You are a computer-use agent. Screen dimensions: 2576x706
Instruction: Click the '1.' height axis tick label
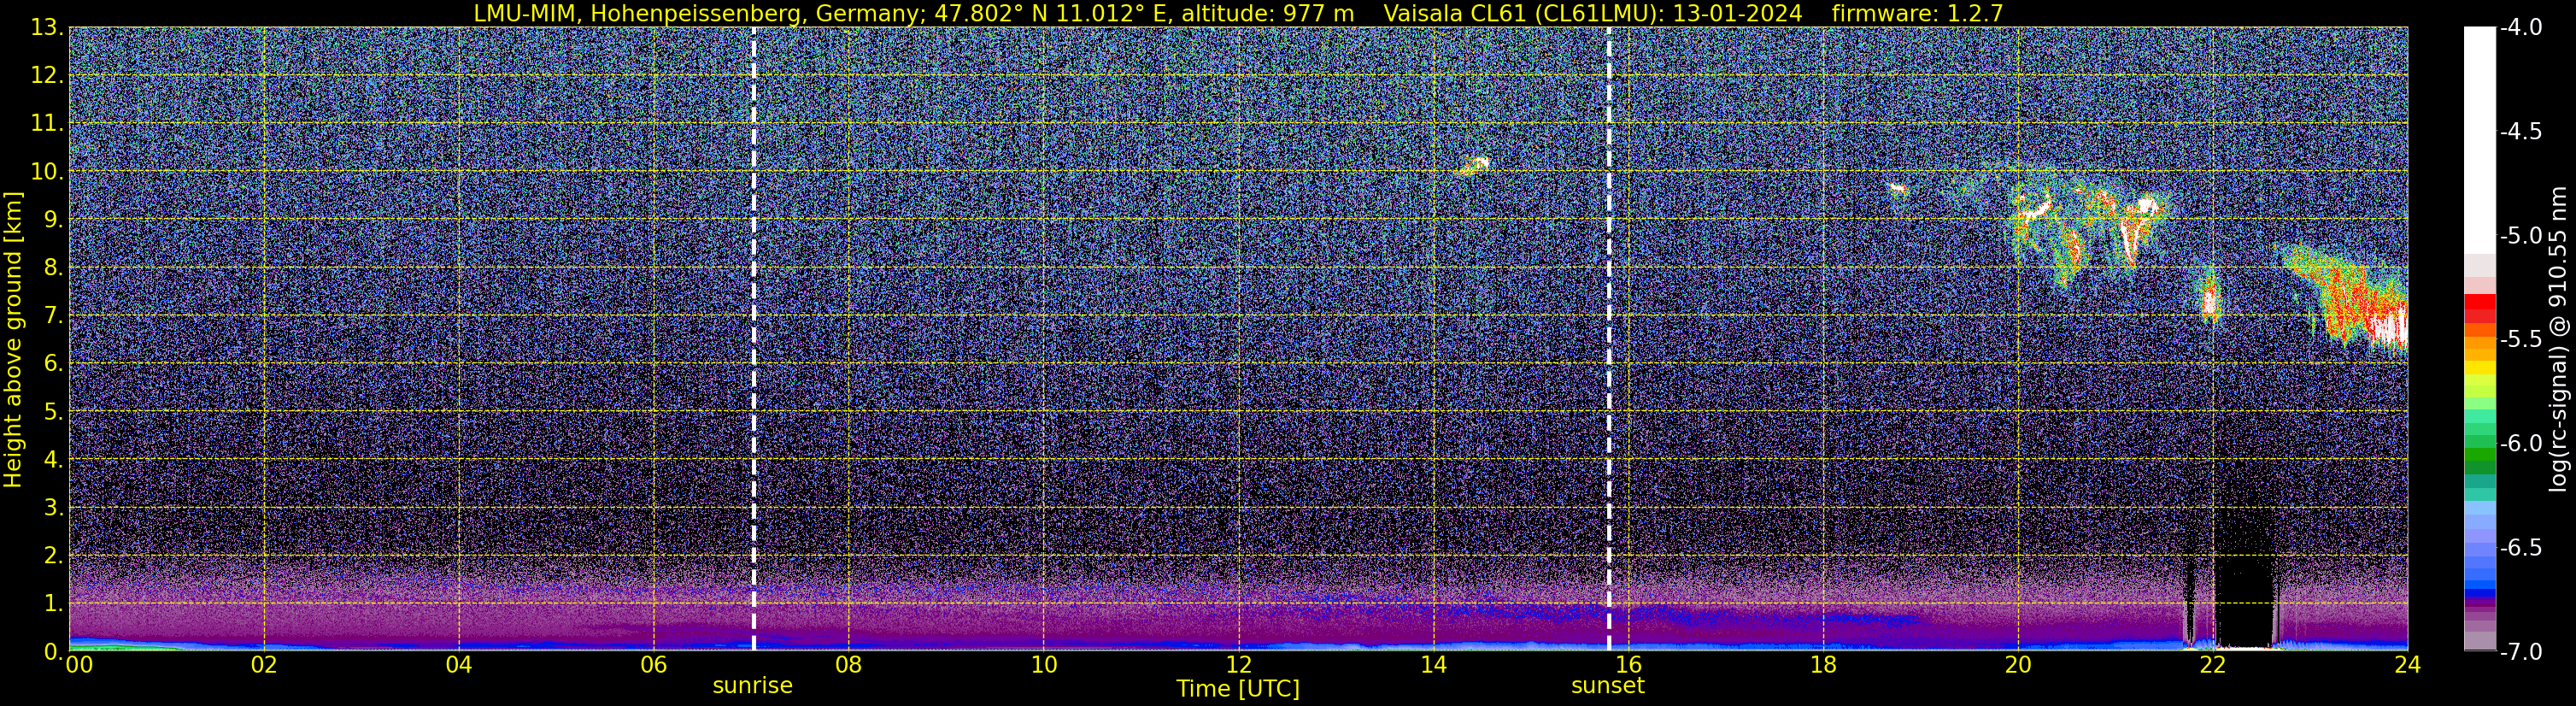(x=53, y=604)
